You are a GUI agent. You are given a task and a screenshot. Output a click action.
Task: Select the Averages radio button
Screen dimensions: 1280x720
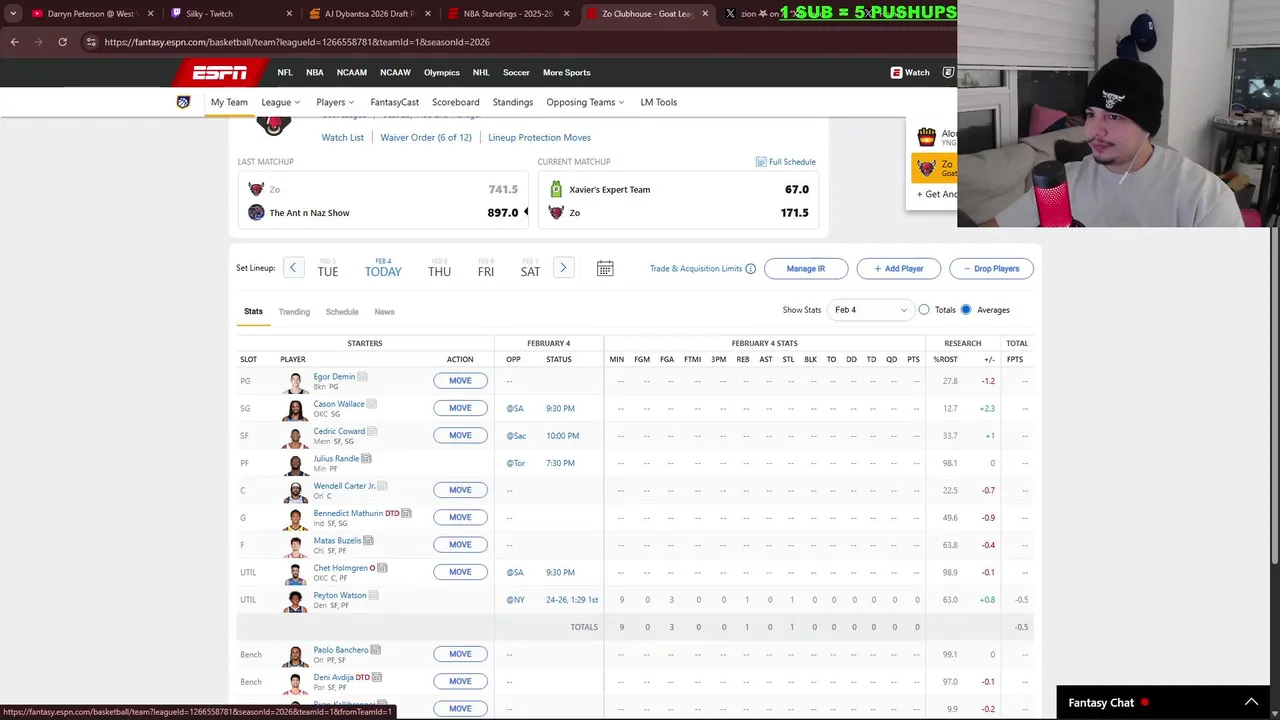point(966,310)
